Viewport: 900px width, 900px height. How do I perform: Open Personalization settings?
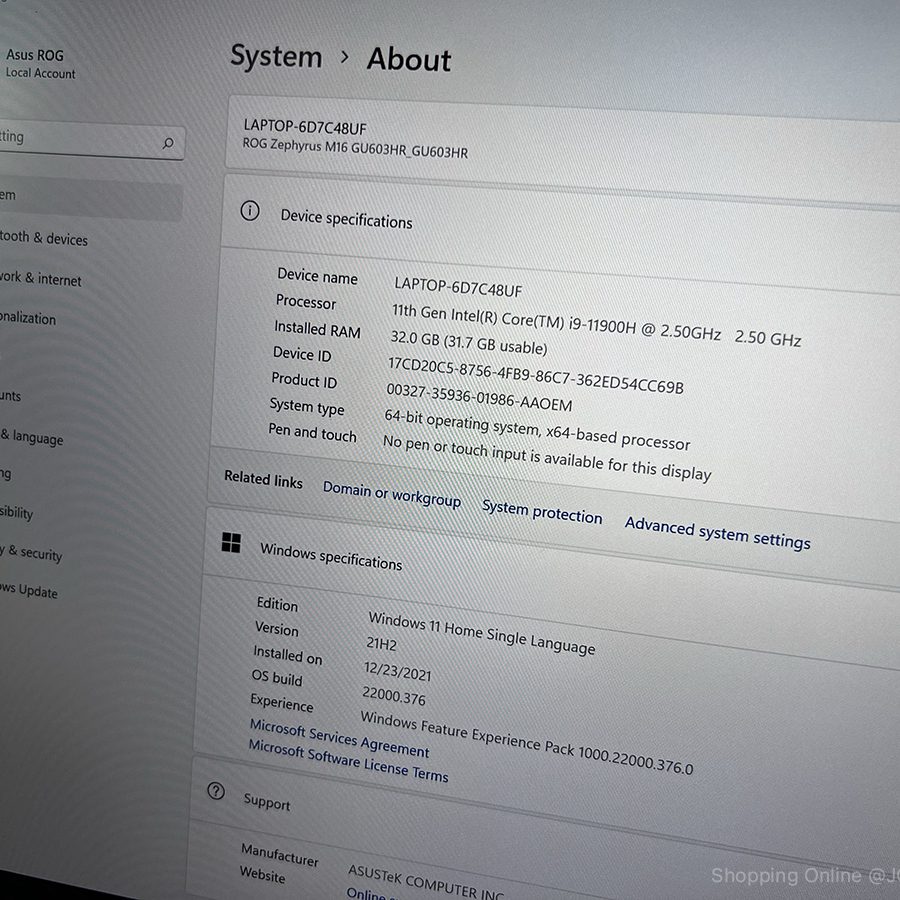point(28,318)
